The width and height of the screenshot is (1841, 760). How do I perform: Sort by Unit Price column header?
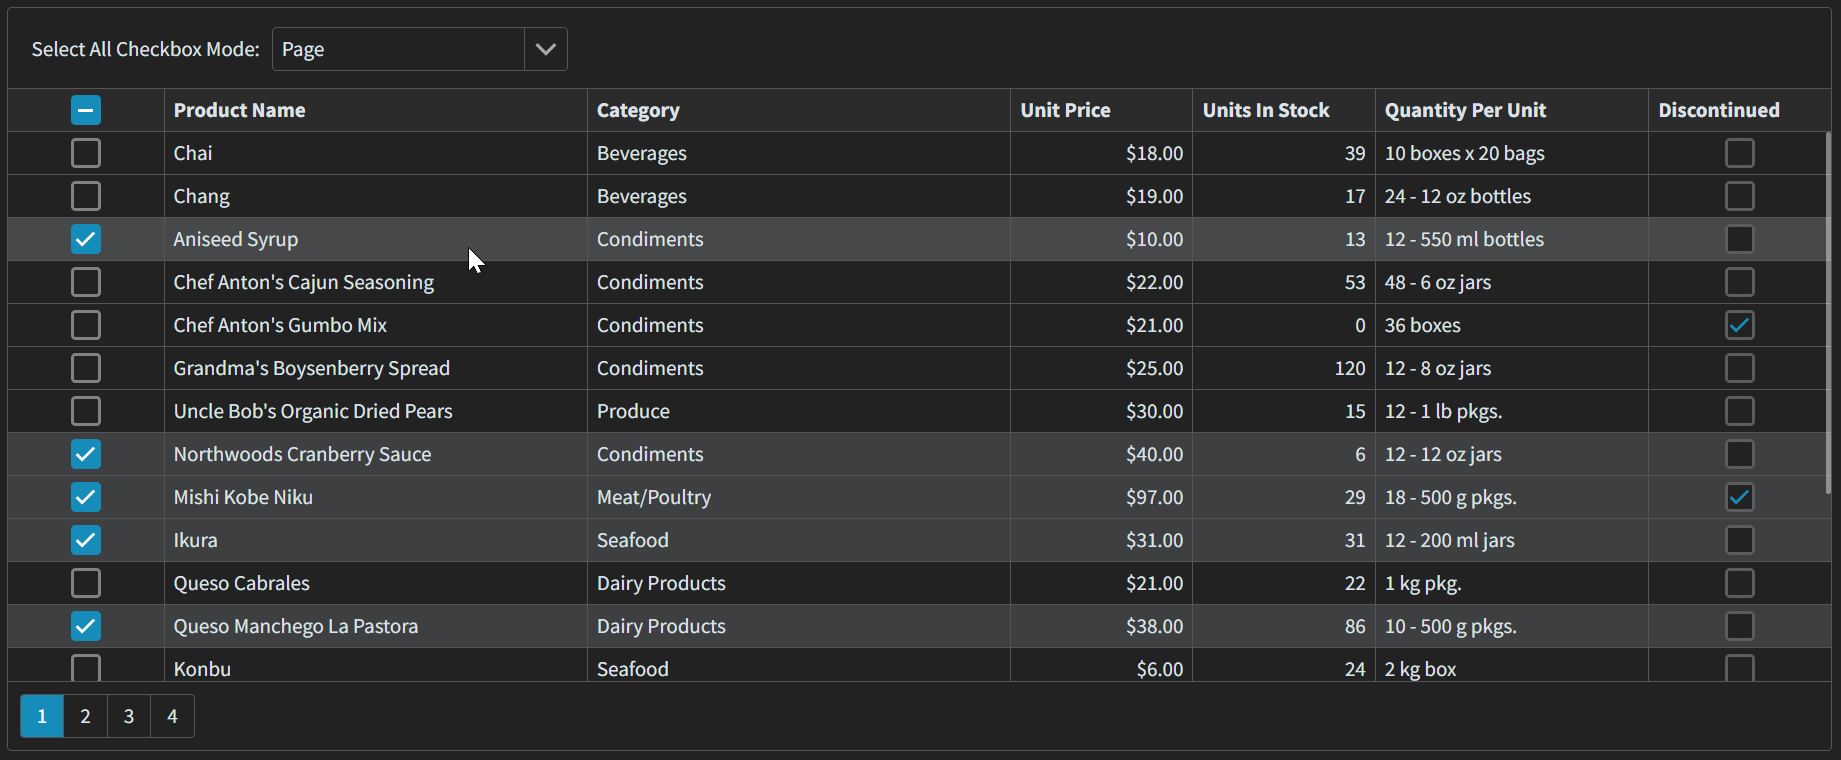click(x=1065, y=110)
